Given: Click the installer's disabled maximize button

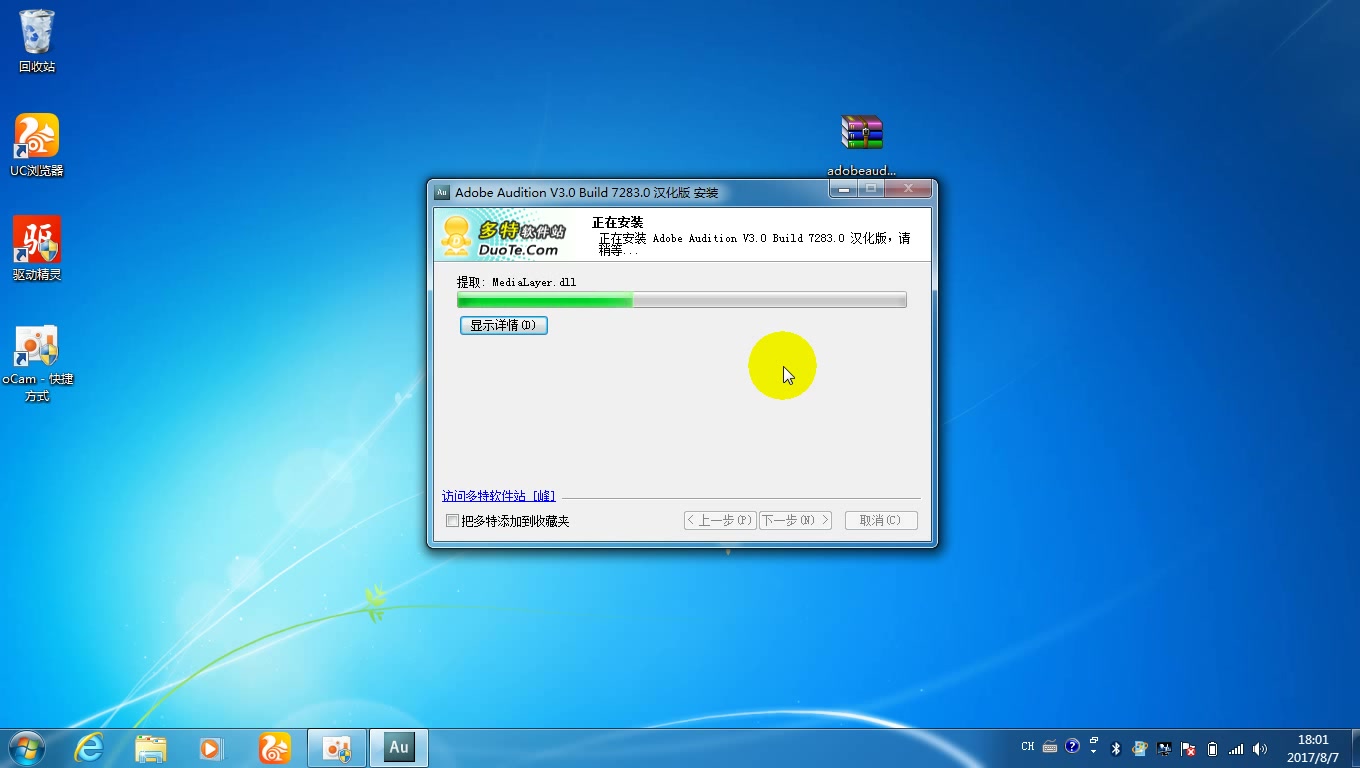Looking at the screenshot, I should tap(871, 189).
